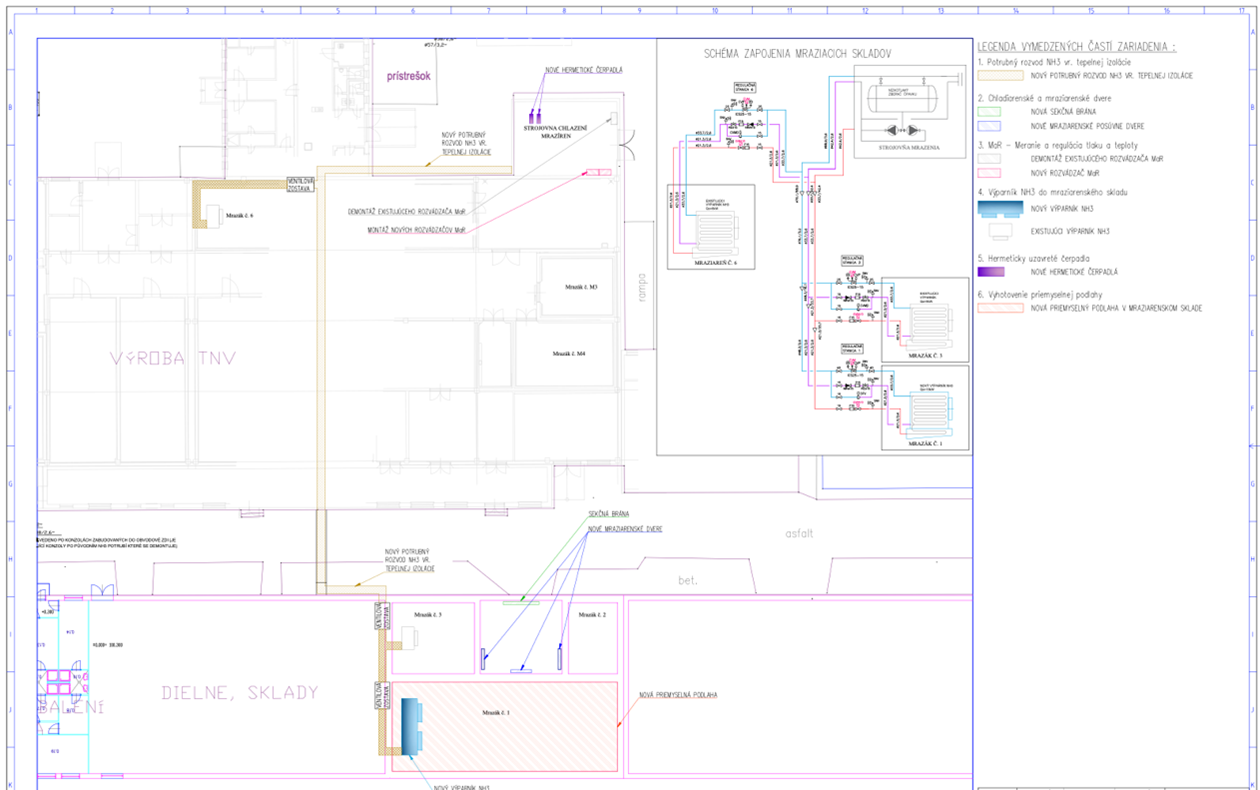Click the blue new evaporator in Mrazák č. 1

coord(412,726)
